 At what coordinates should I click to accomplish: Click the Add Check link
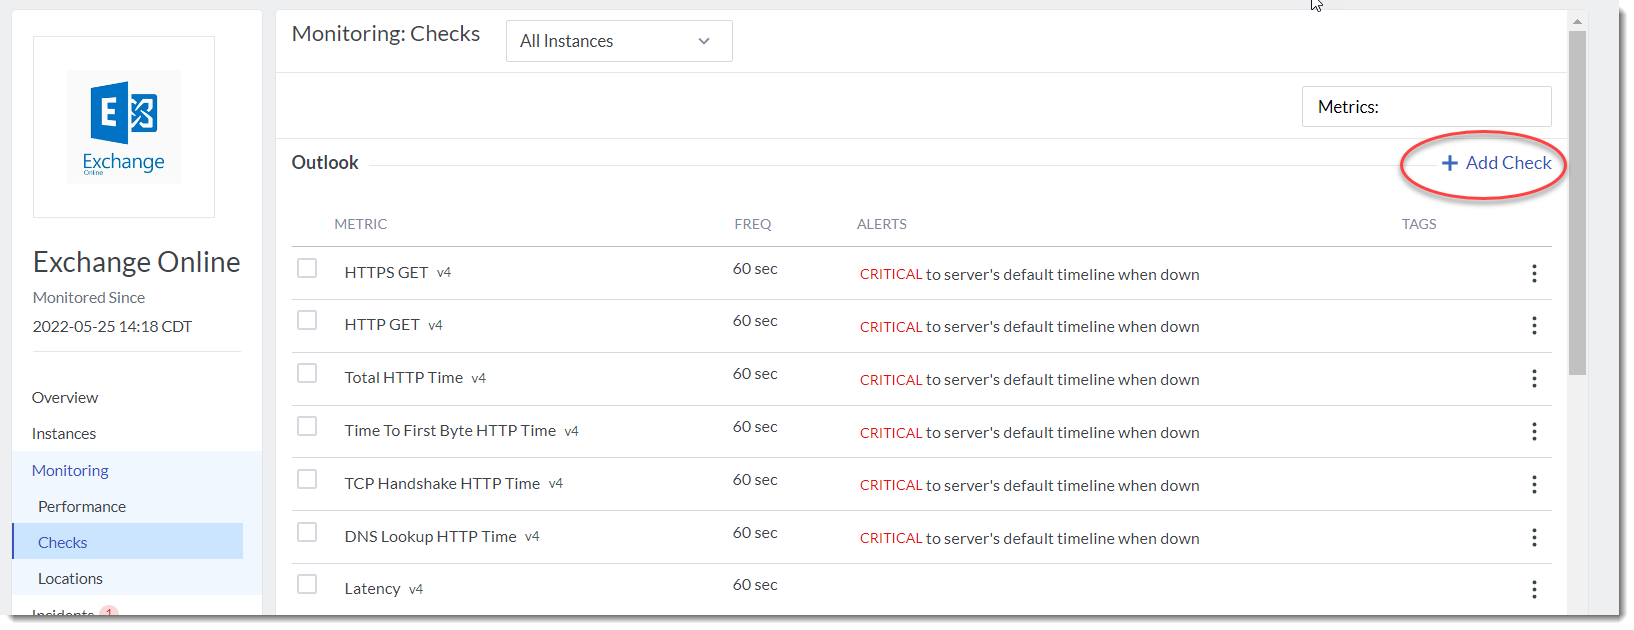pyautogui.click(x=1508, y=163)
